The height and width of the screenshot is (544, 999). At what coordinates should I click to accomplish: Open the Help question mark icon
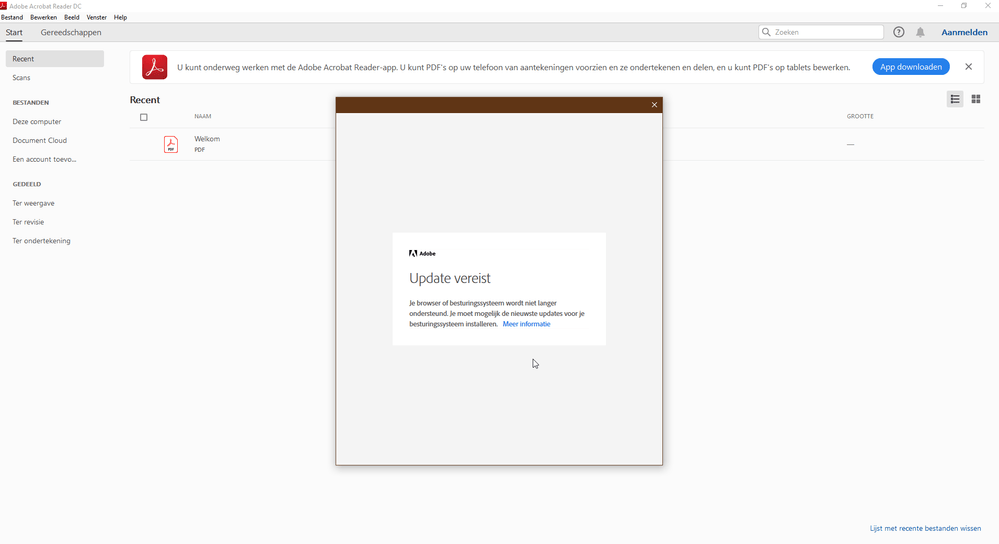pyautogui.click(x=898, y=32)
